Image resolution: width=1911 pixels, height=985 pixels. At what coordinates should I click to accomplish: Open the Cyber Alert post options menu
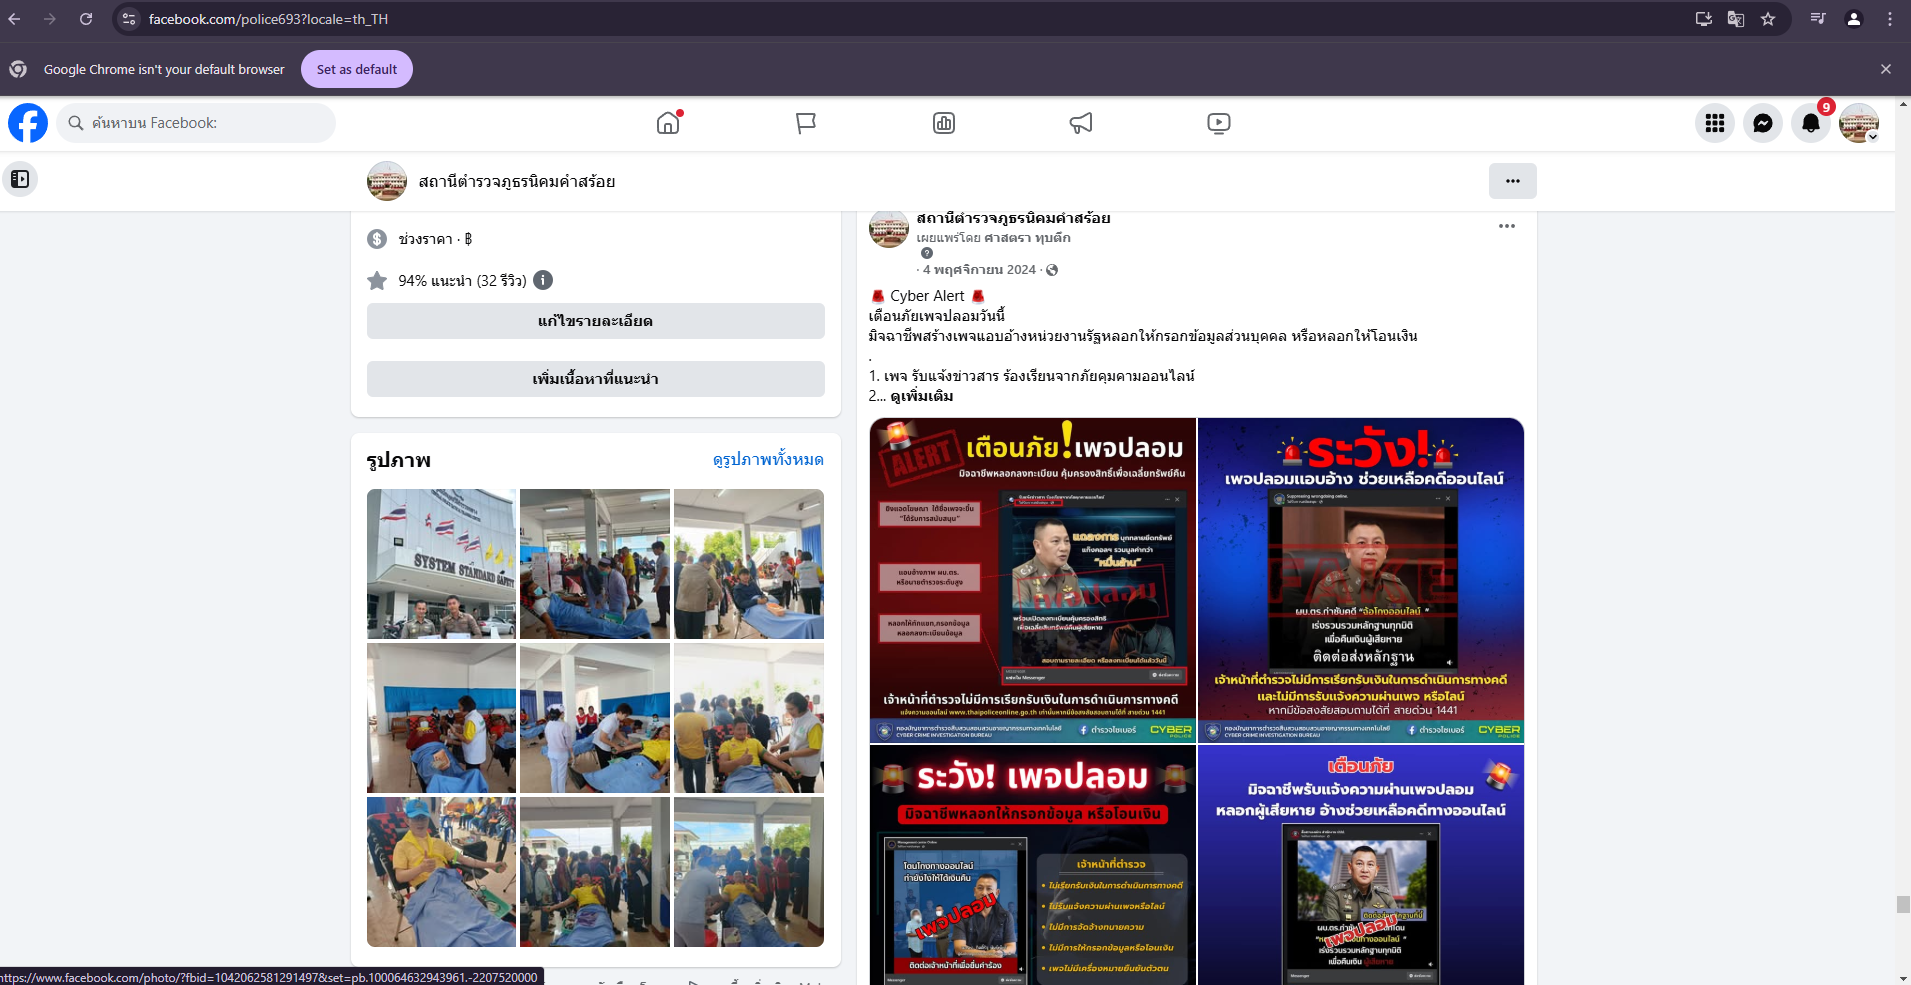click(1506, 226)
